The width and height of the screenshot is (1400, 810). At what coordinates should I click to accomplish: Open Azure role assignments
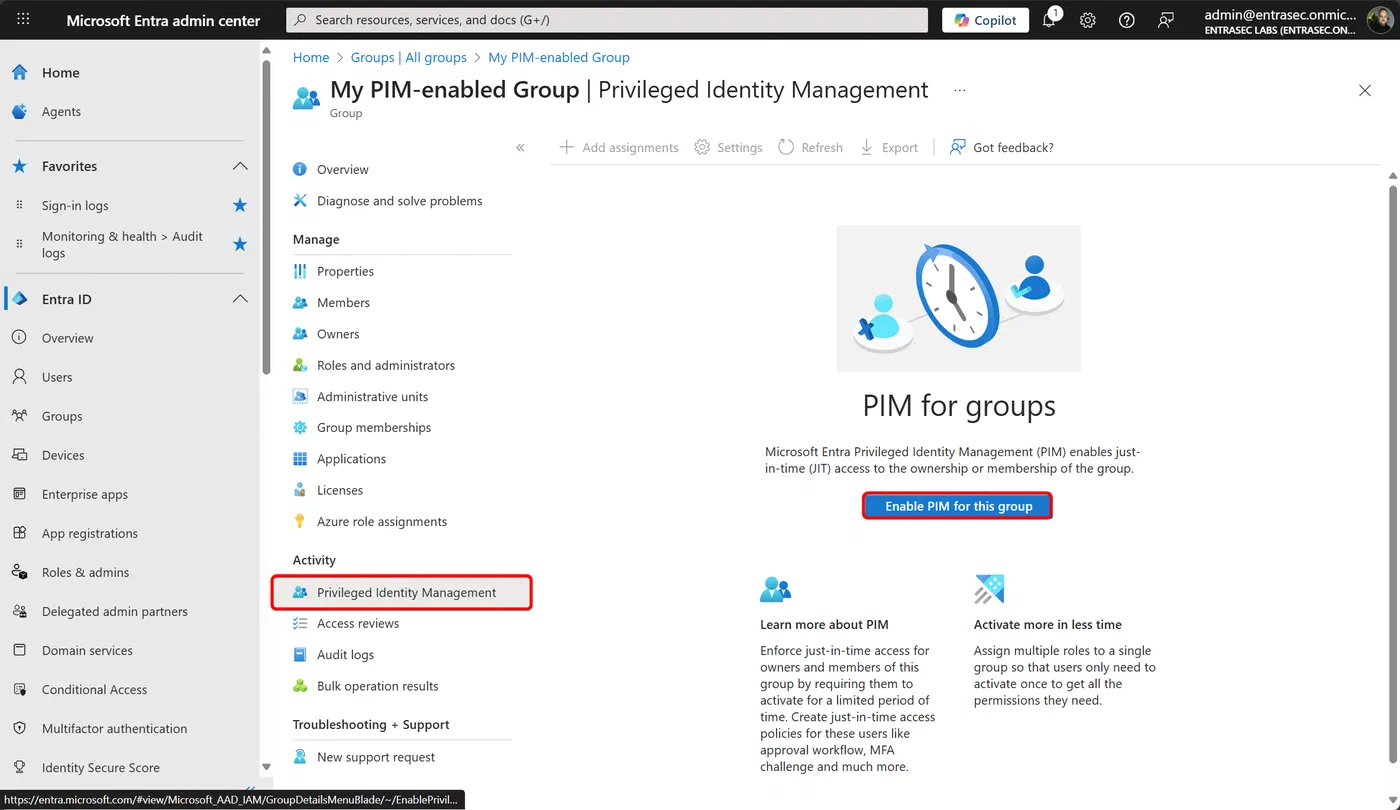tap(382, 521)
